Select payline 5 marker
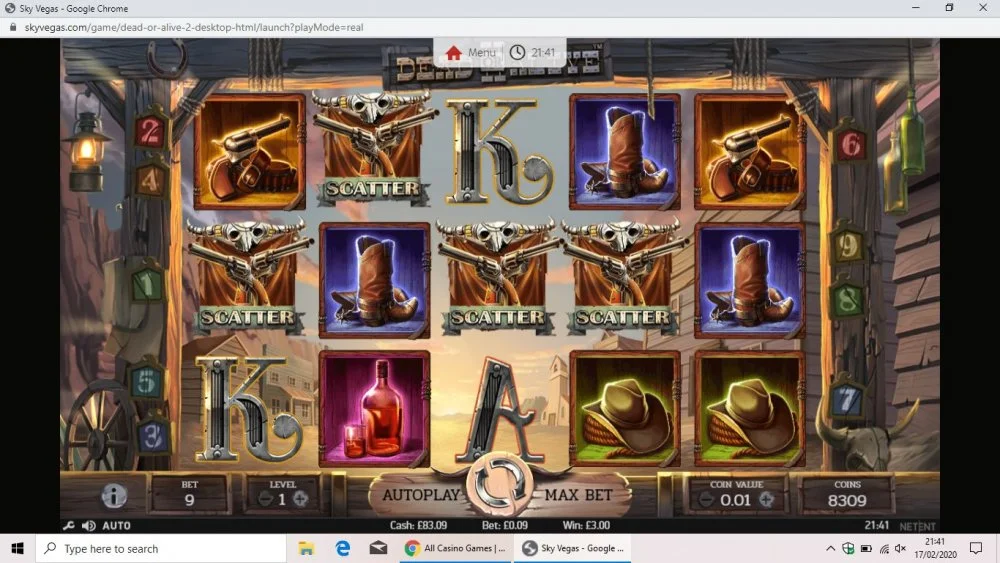1000x563 pixels. coord(146,382)
